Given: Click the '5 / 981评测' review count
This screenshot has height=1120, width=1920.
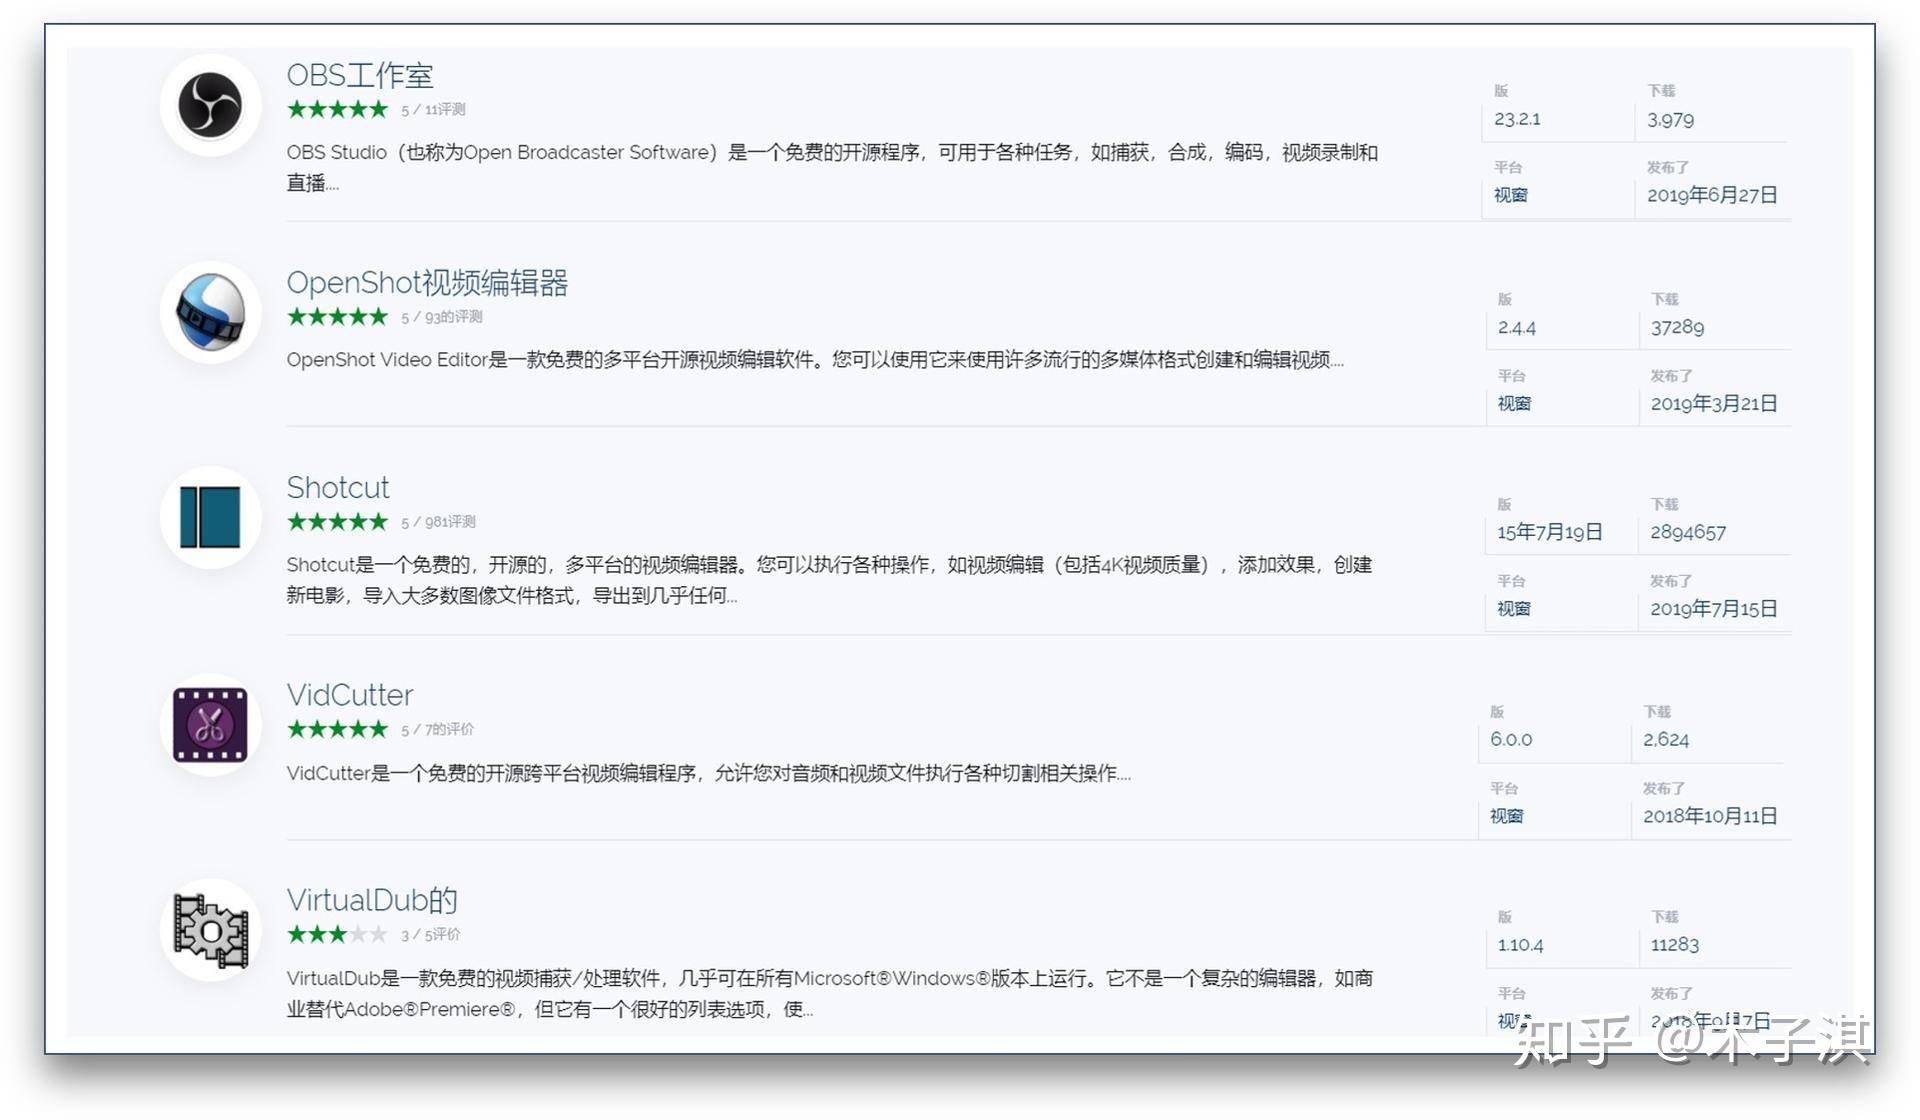Looking at the screenshot, I should 438,522.
